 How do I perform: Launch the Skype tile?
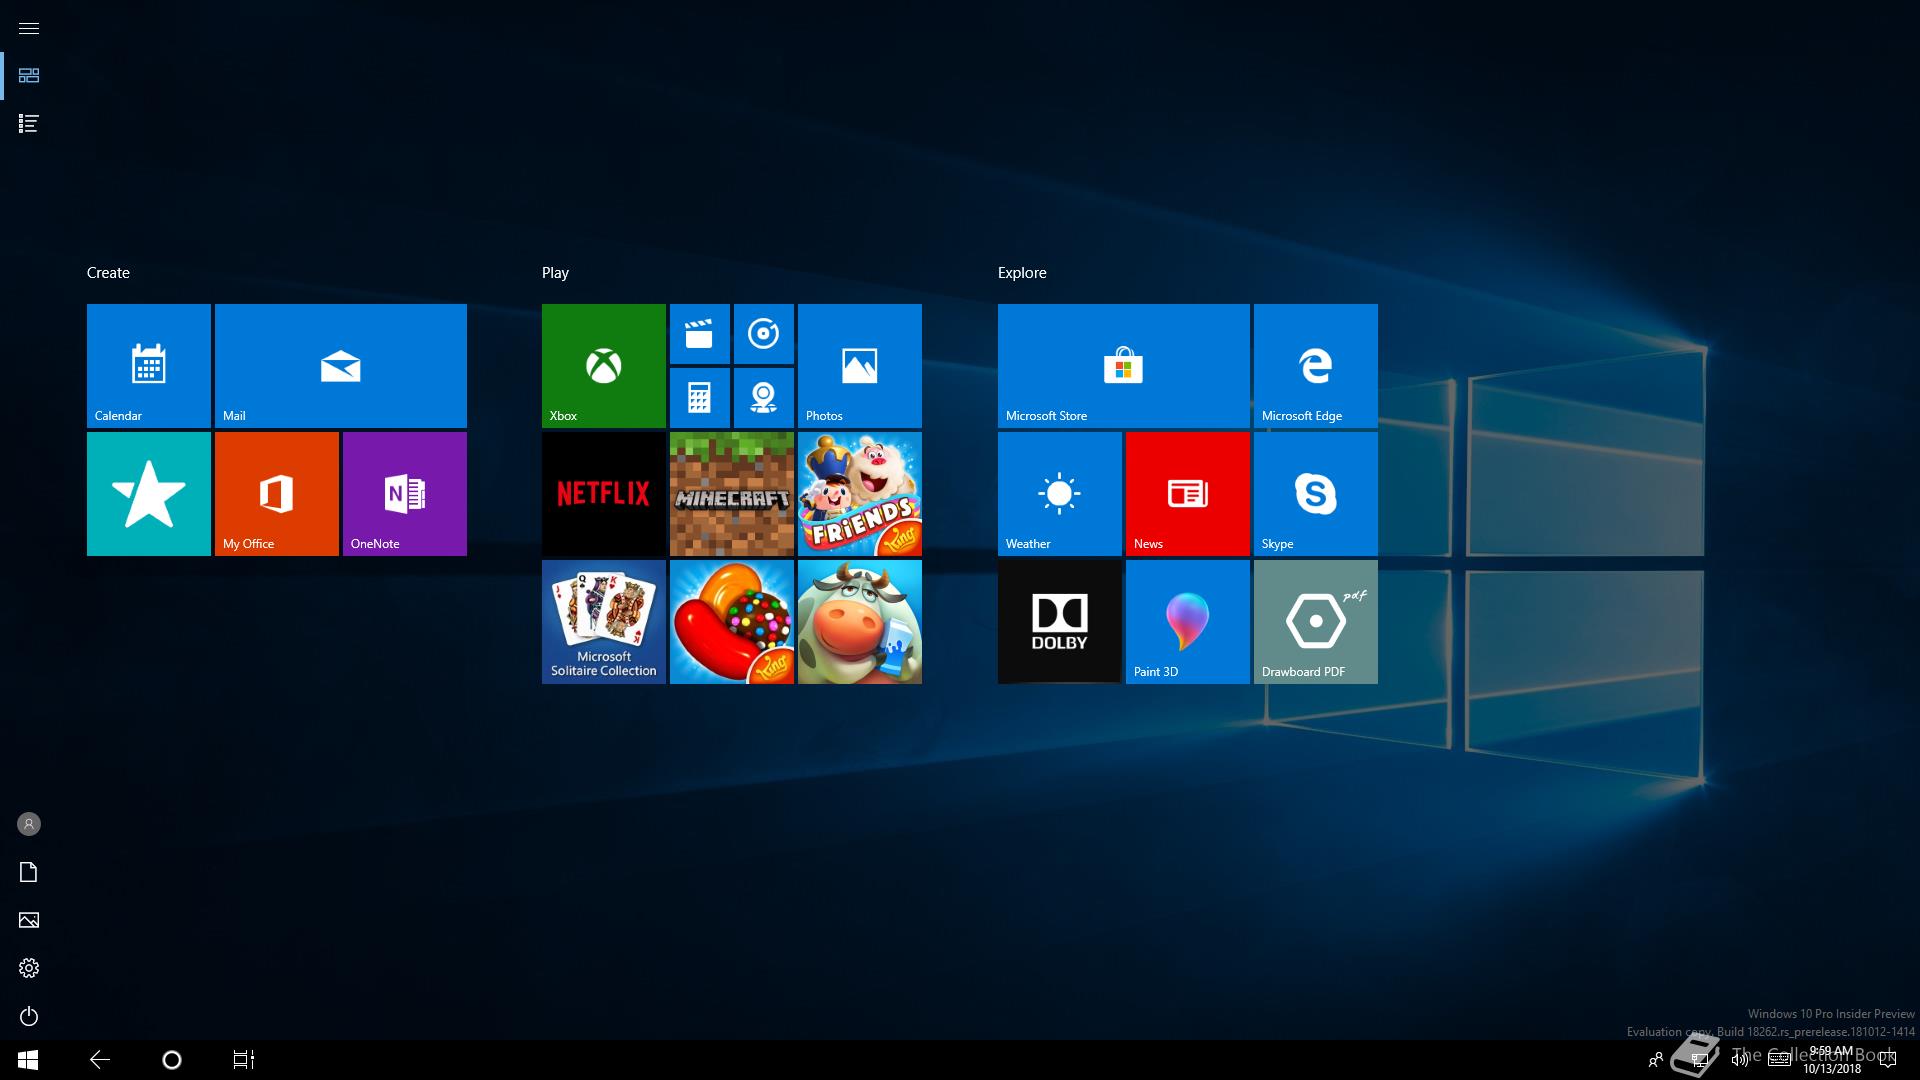[1316, 494]
